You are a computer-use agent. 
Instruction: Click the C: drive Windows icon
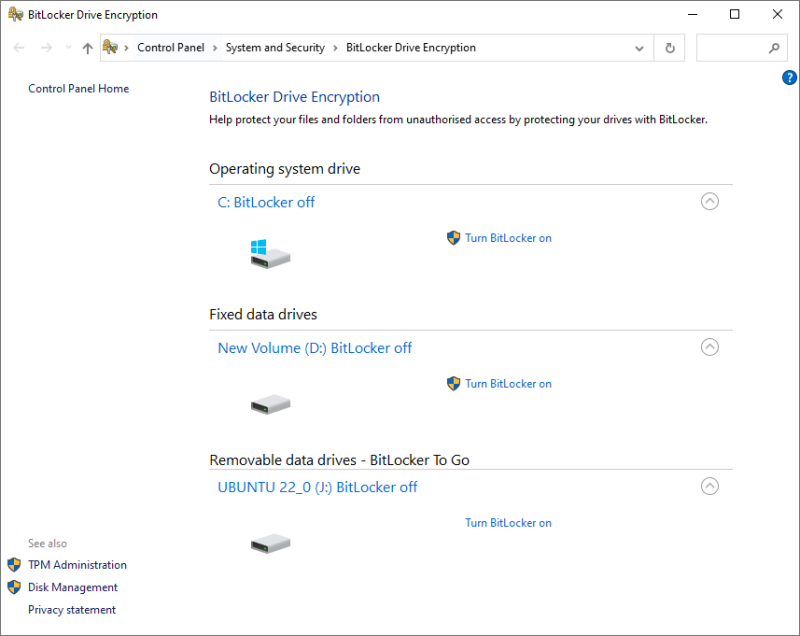(x=269, y=254)
